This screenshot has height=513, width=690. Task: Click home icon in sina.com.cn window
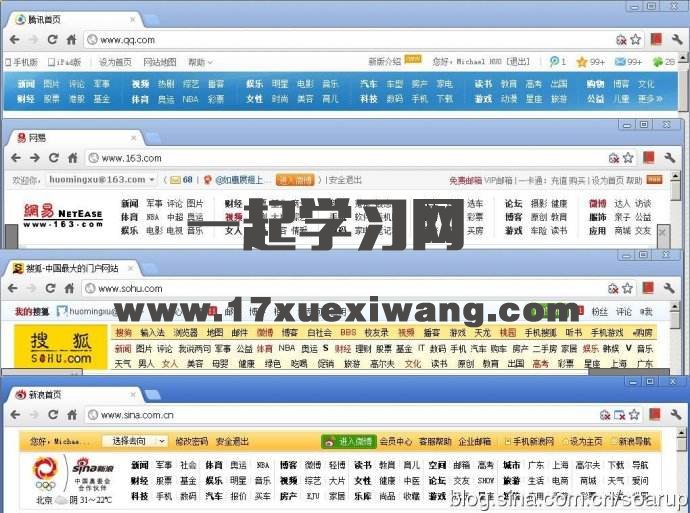point(72,414)
